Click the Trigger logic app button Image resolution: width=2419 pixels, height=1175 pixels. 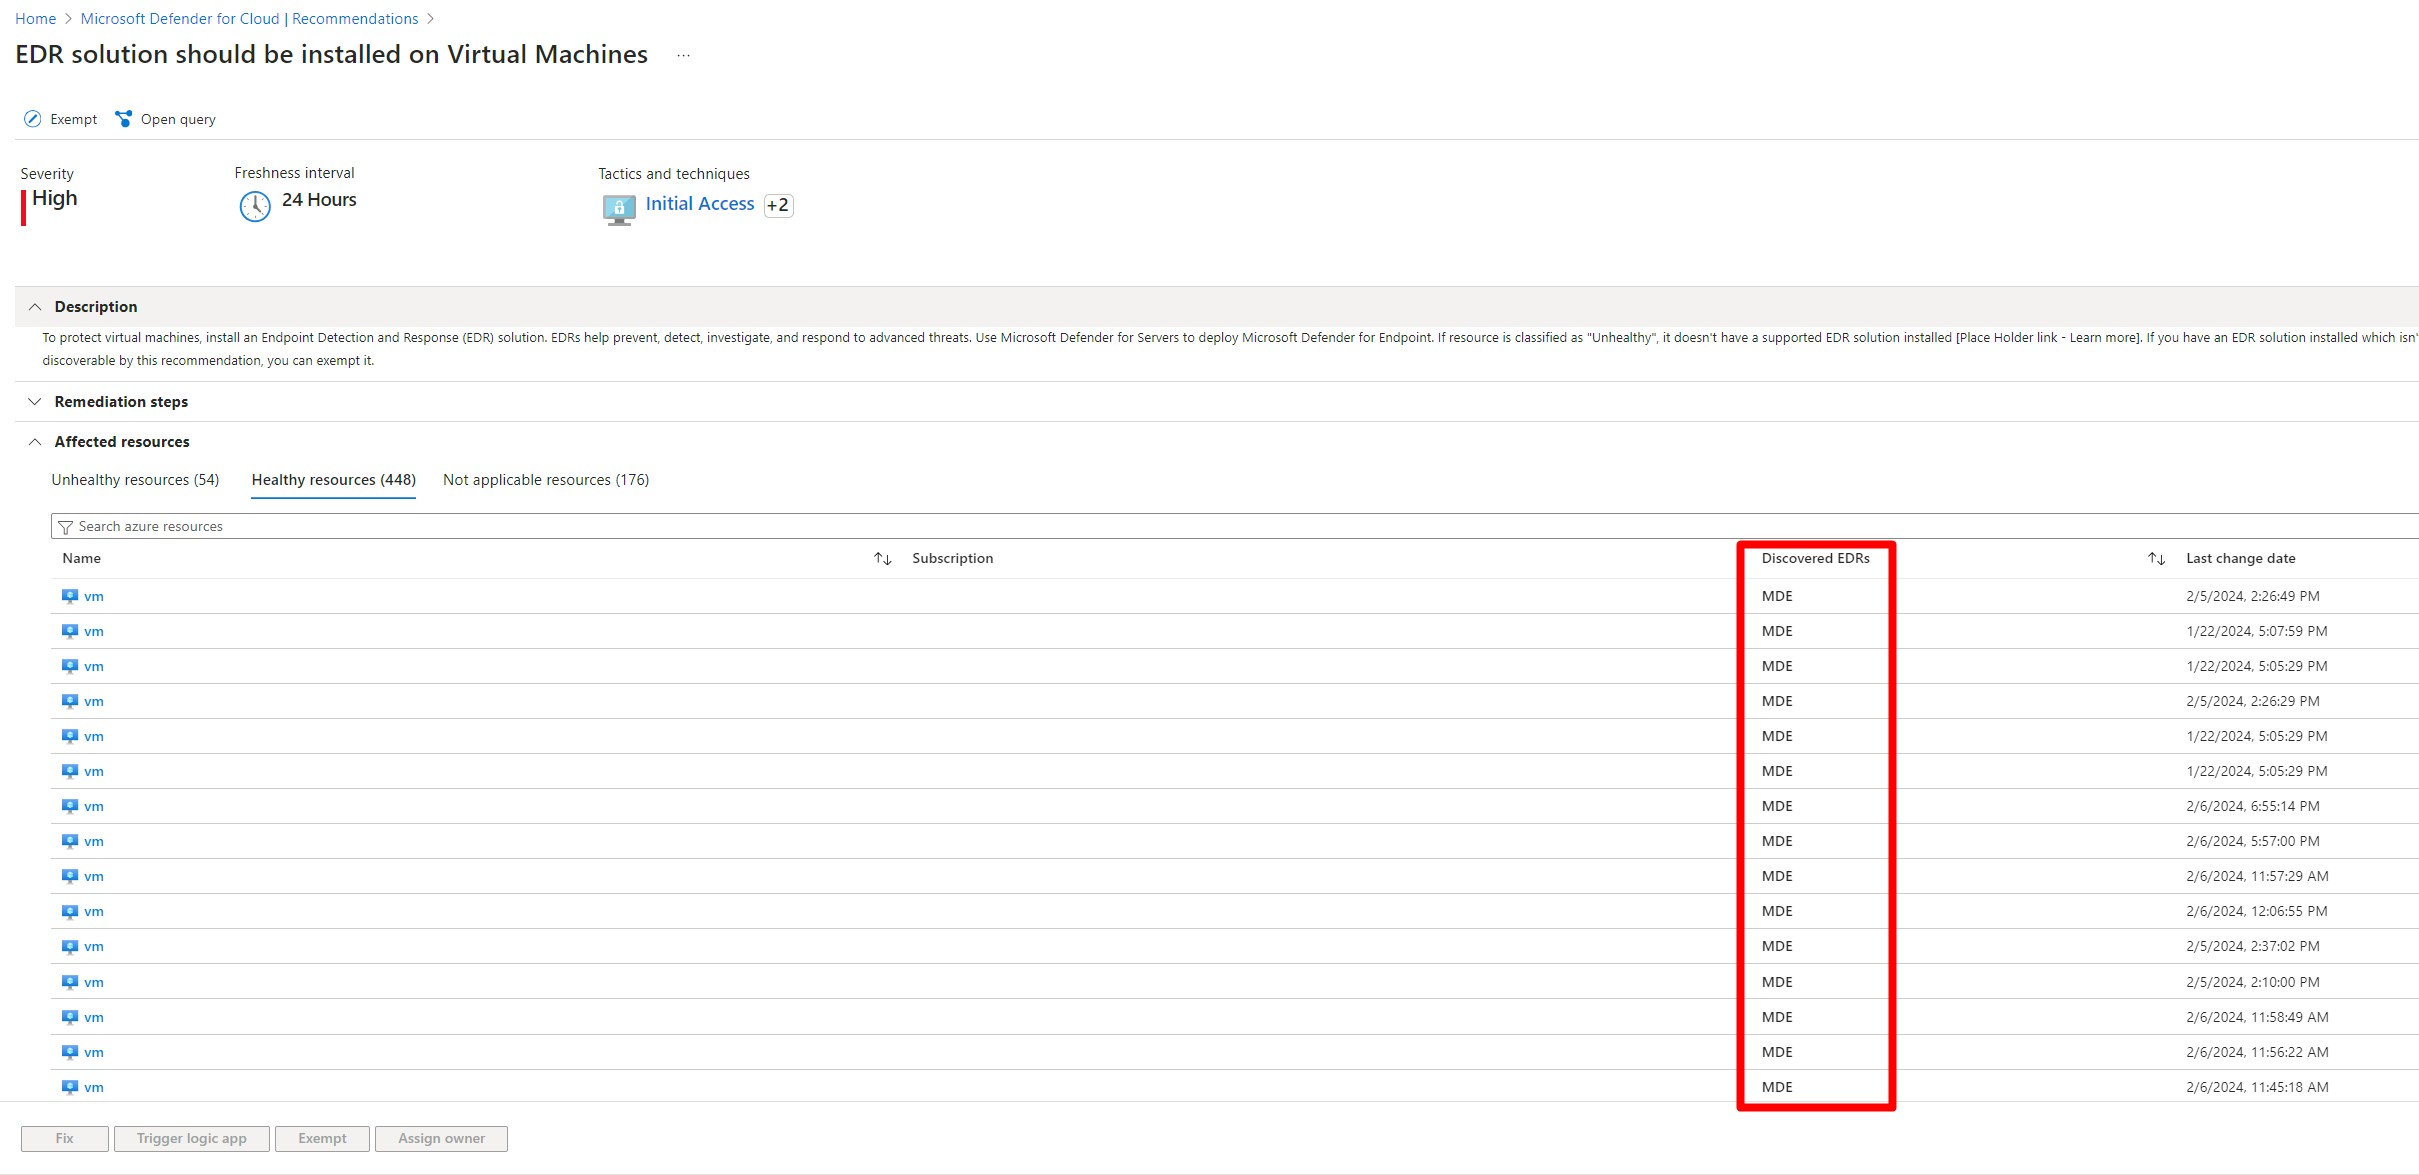click(x=192, y=1139)
